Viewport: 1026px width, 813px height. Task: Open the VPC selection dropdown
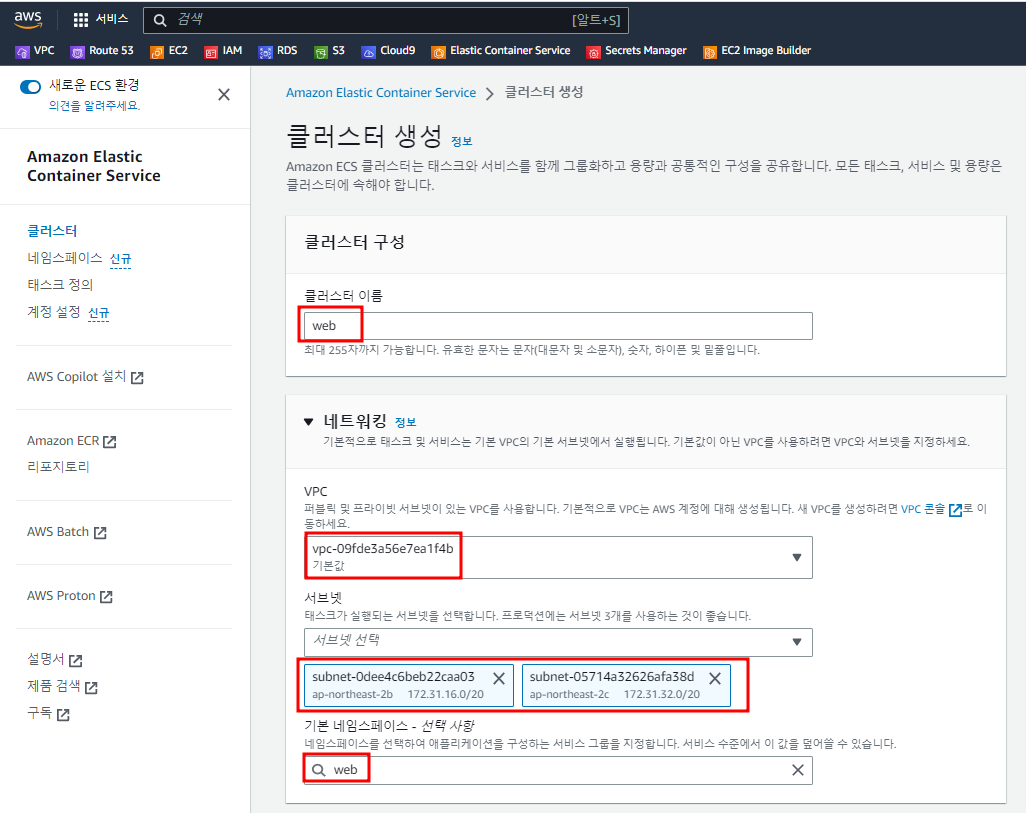click(558, 557)
